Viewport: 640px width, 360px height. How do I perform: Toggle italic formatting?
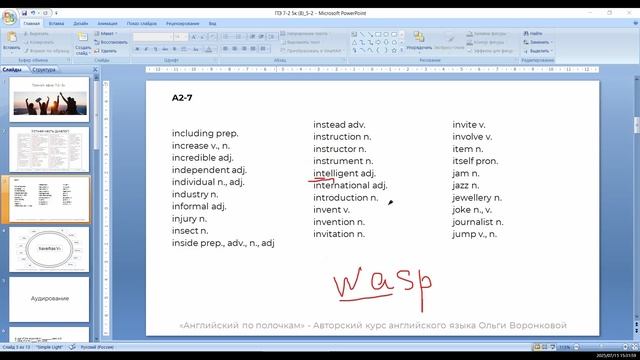(x=146, y=49)
